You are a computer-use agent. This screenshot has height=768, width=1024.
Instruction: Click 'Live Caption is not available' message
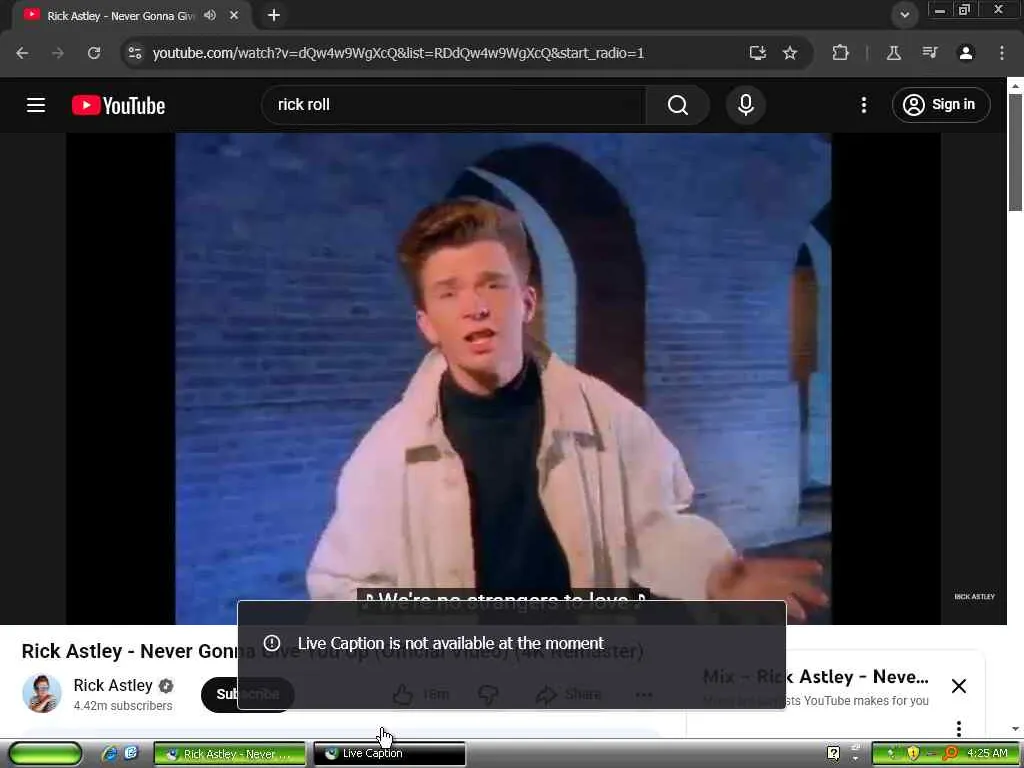tap(451, 643)
